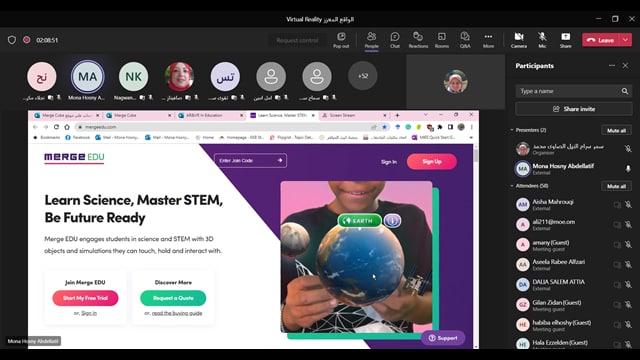Click DALIA SALEM ATTIA mic status icon
The image size is (640, 360).
[628, 284]
